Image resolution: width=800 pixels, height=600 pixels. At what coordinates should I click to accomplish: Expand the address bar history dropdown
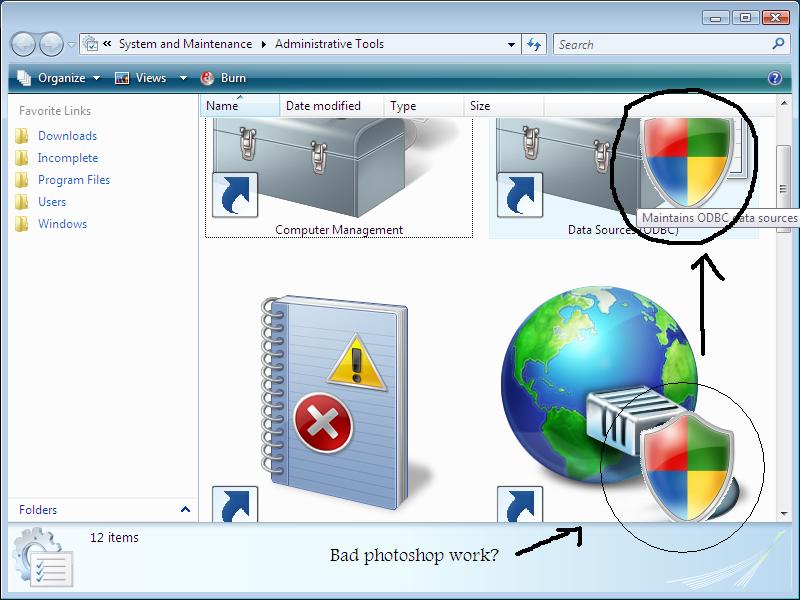pos(511,45)
